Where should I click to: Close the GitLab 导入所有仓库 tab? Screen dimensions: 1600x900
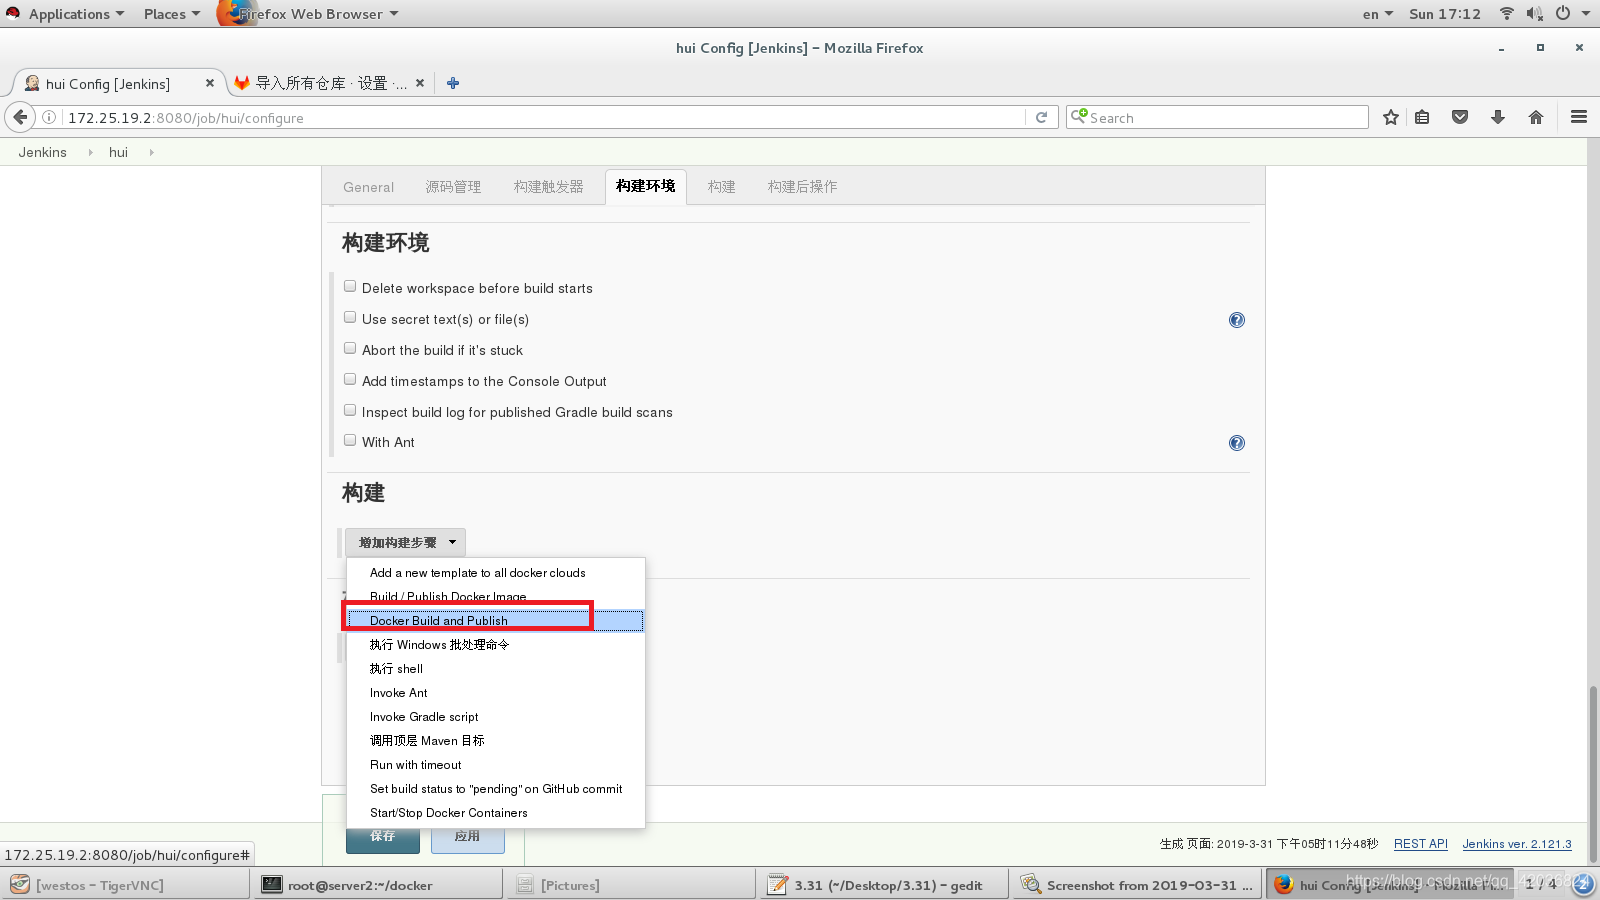420,83
